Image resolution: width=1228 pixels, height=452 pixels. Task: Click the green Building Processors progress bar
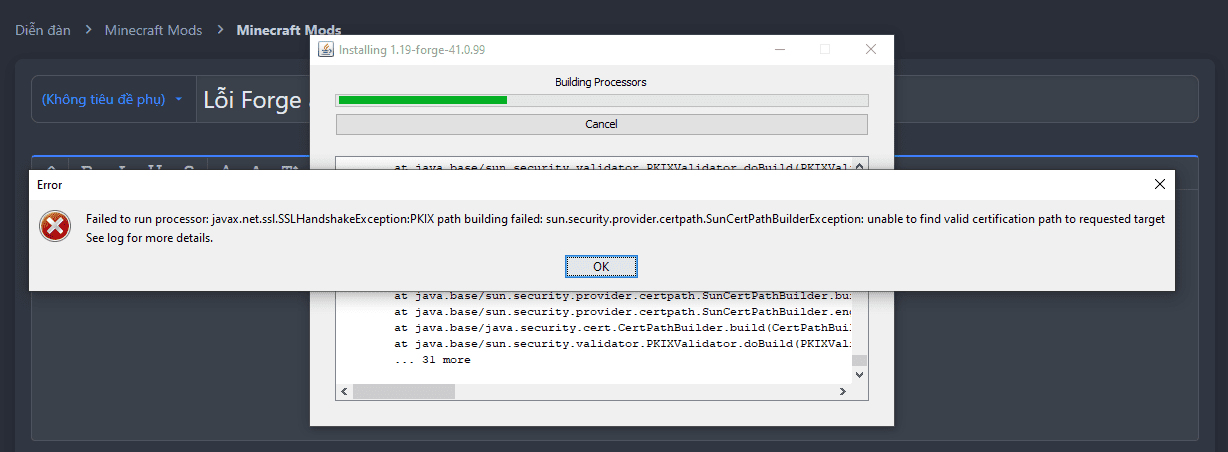click(423, 100)
